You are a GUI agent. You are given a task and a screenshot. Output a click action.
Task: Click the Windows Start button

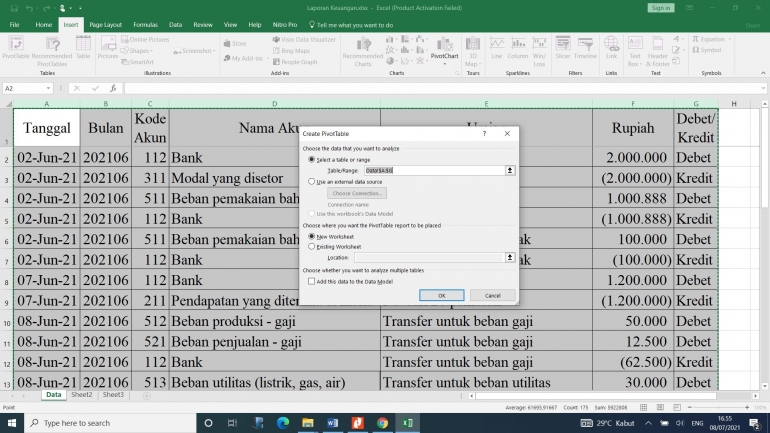point(12,423)
